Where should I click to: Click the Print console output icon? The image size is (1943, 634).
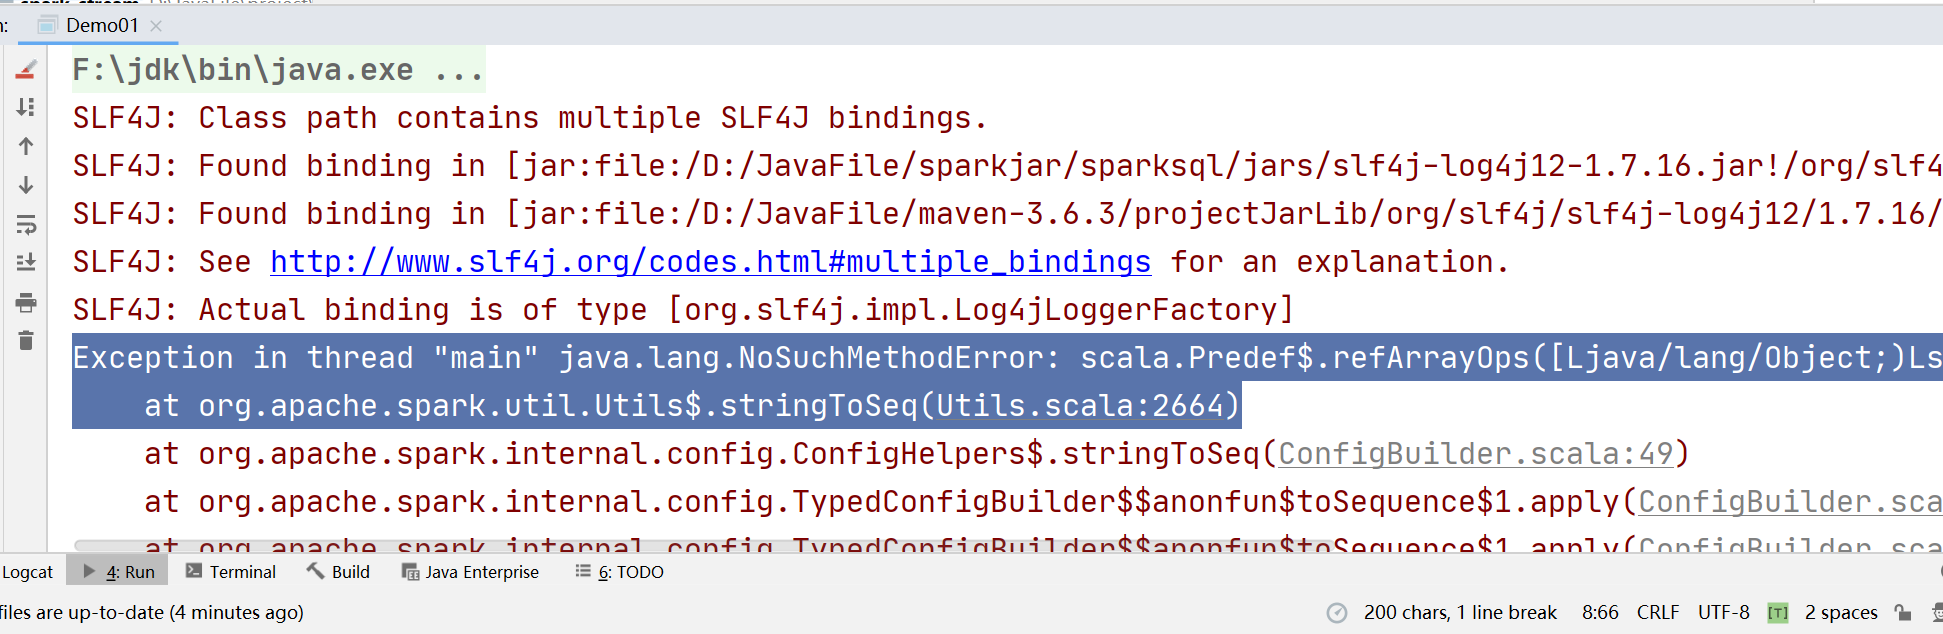click(26, 302)
